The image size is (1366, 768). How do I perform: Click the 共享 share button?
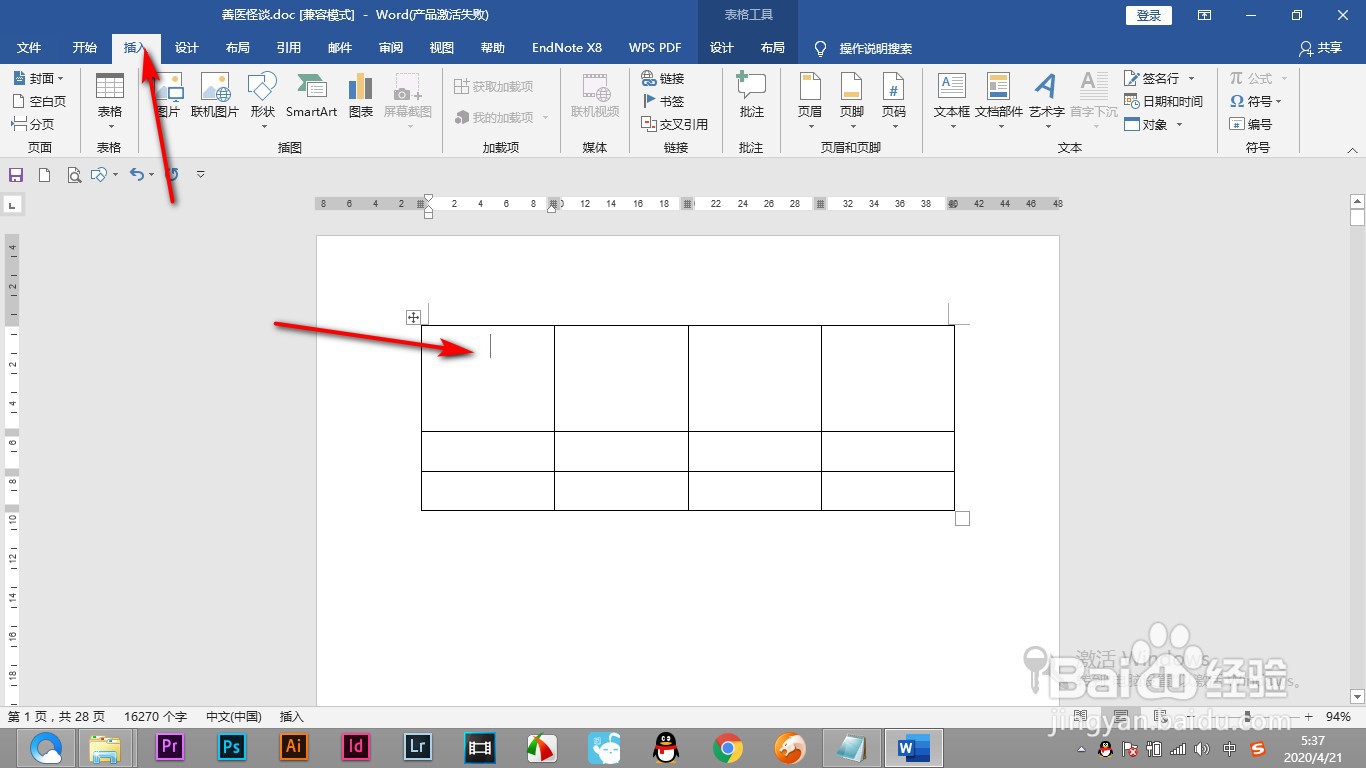1320,48
